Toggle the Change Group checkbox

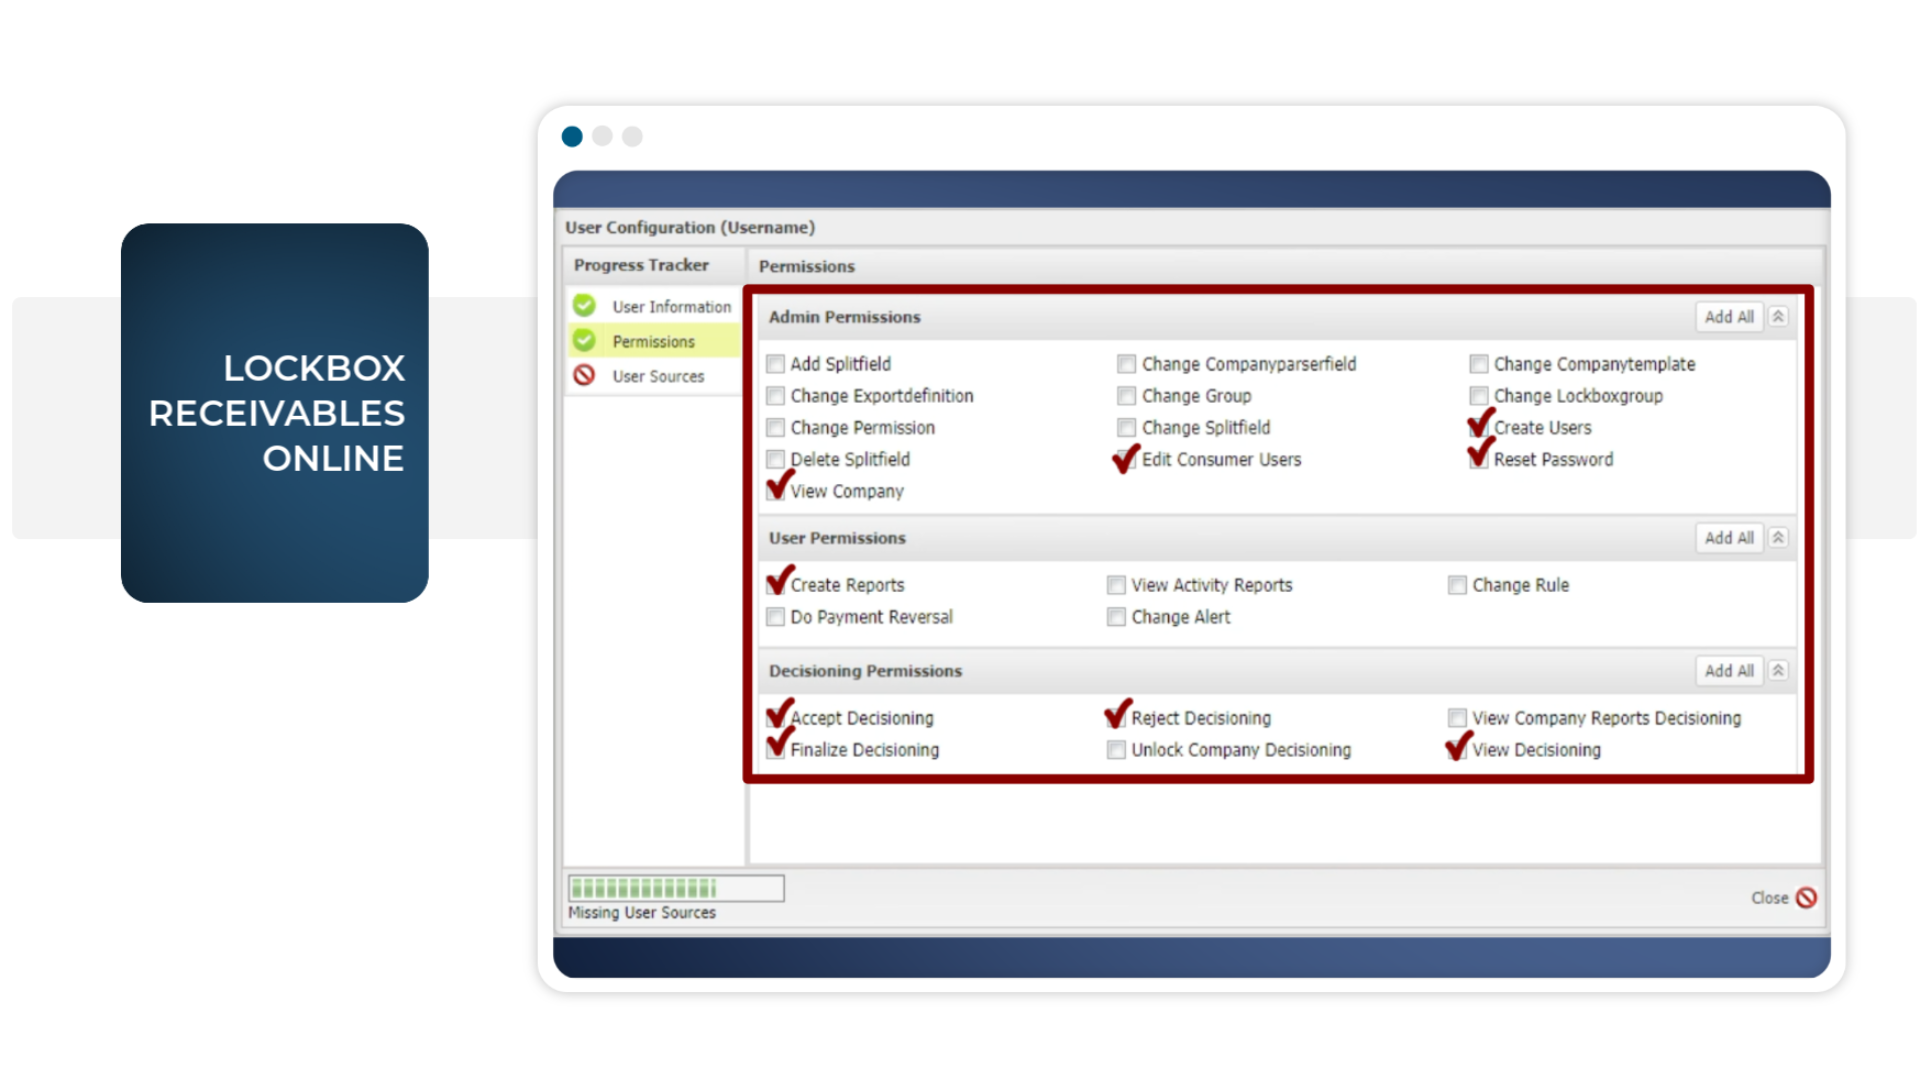pos(1126,395)
